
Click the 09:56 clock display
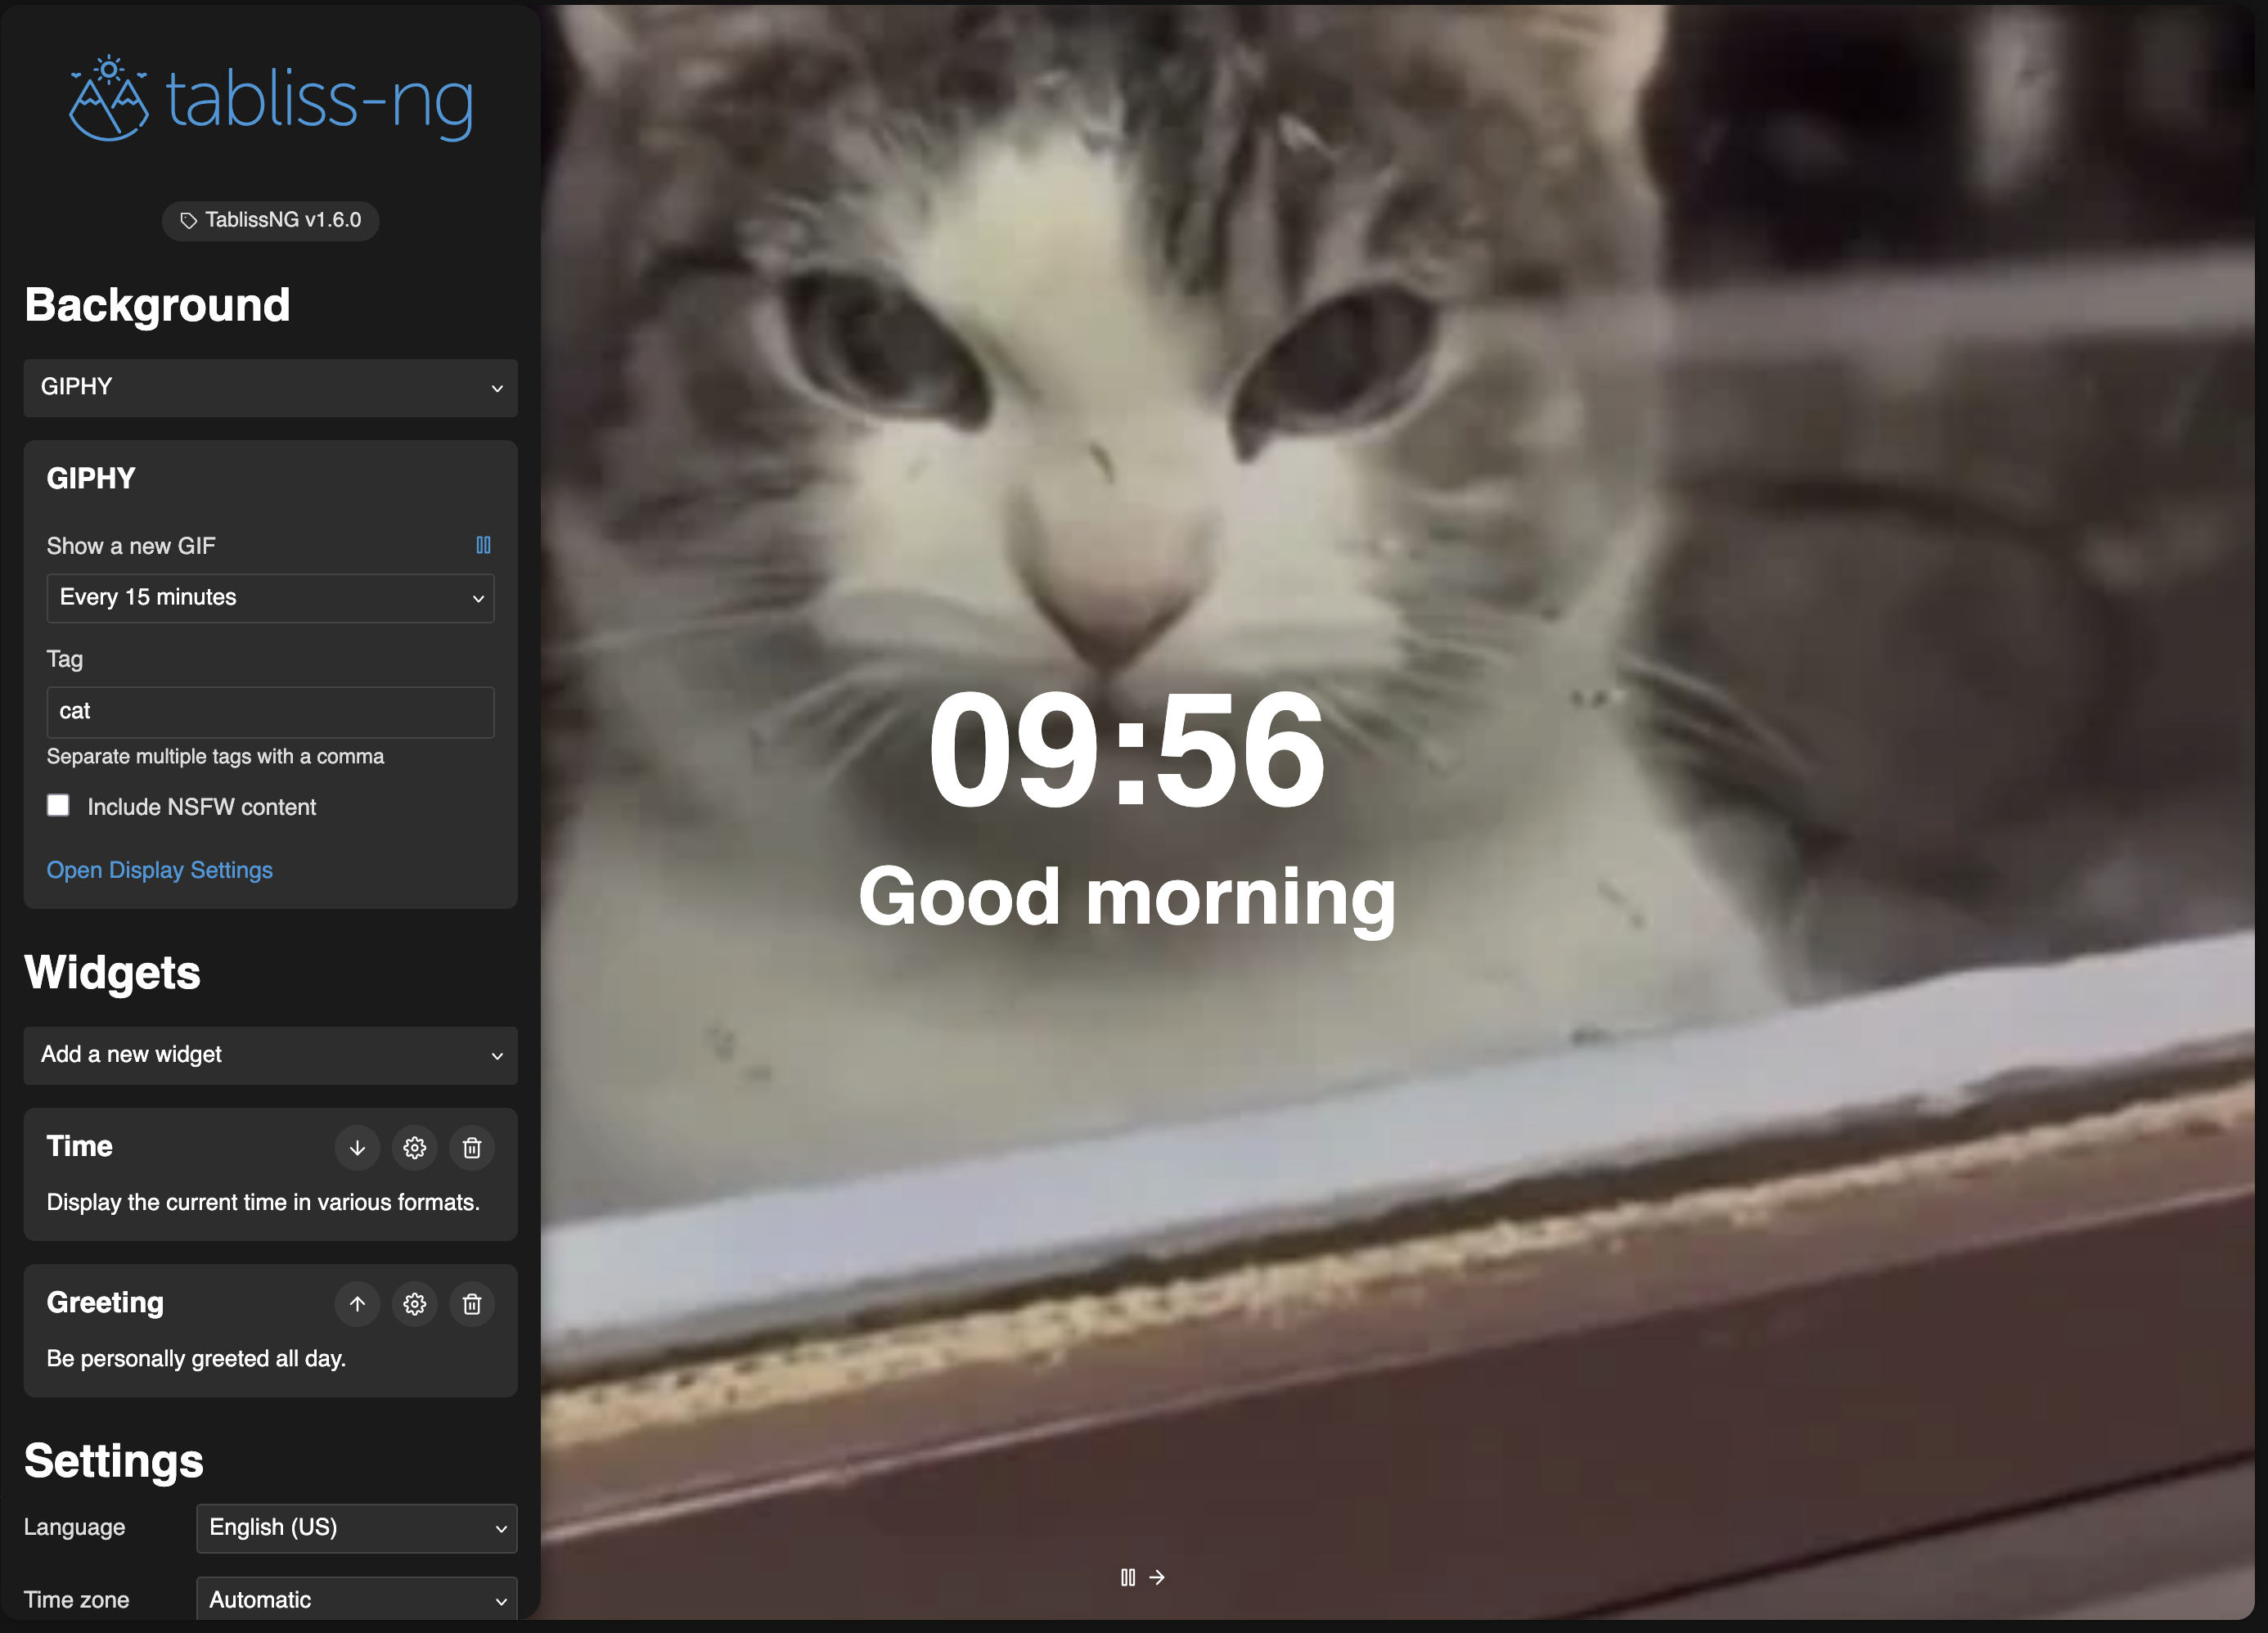(x=1126, y=750)
